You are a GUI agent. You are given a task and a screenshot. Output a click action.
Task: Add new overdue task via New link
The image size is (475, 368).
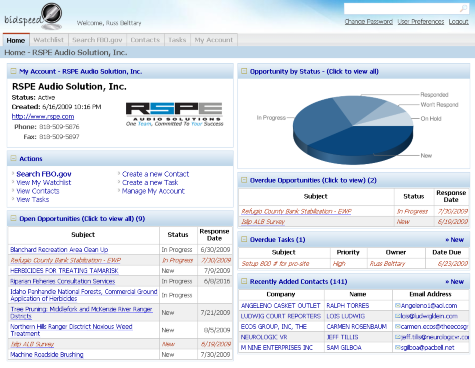pyautogui.click(x=455, y=239)
